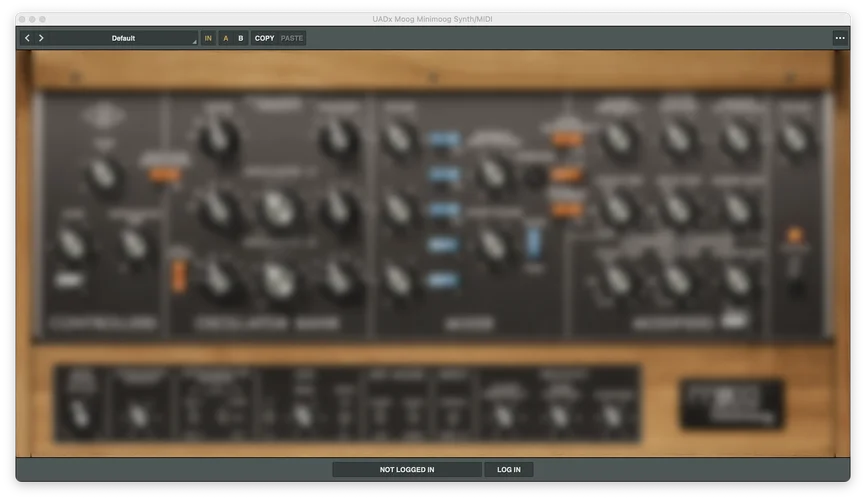Viewport: 866px width, 500px height.
Task: Click third knob in Modifiers bottom row
Action: 738,280
